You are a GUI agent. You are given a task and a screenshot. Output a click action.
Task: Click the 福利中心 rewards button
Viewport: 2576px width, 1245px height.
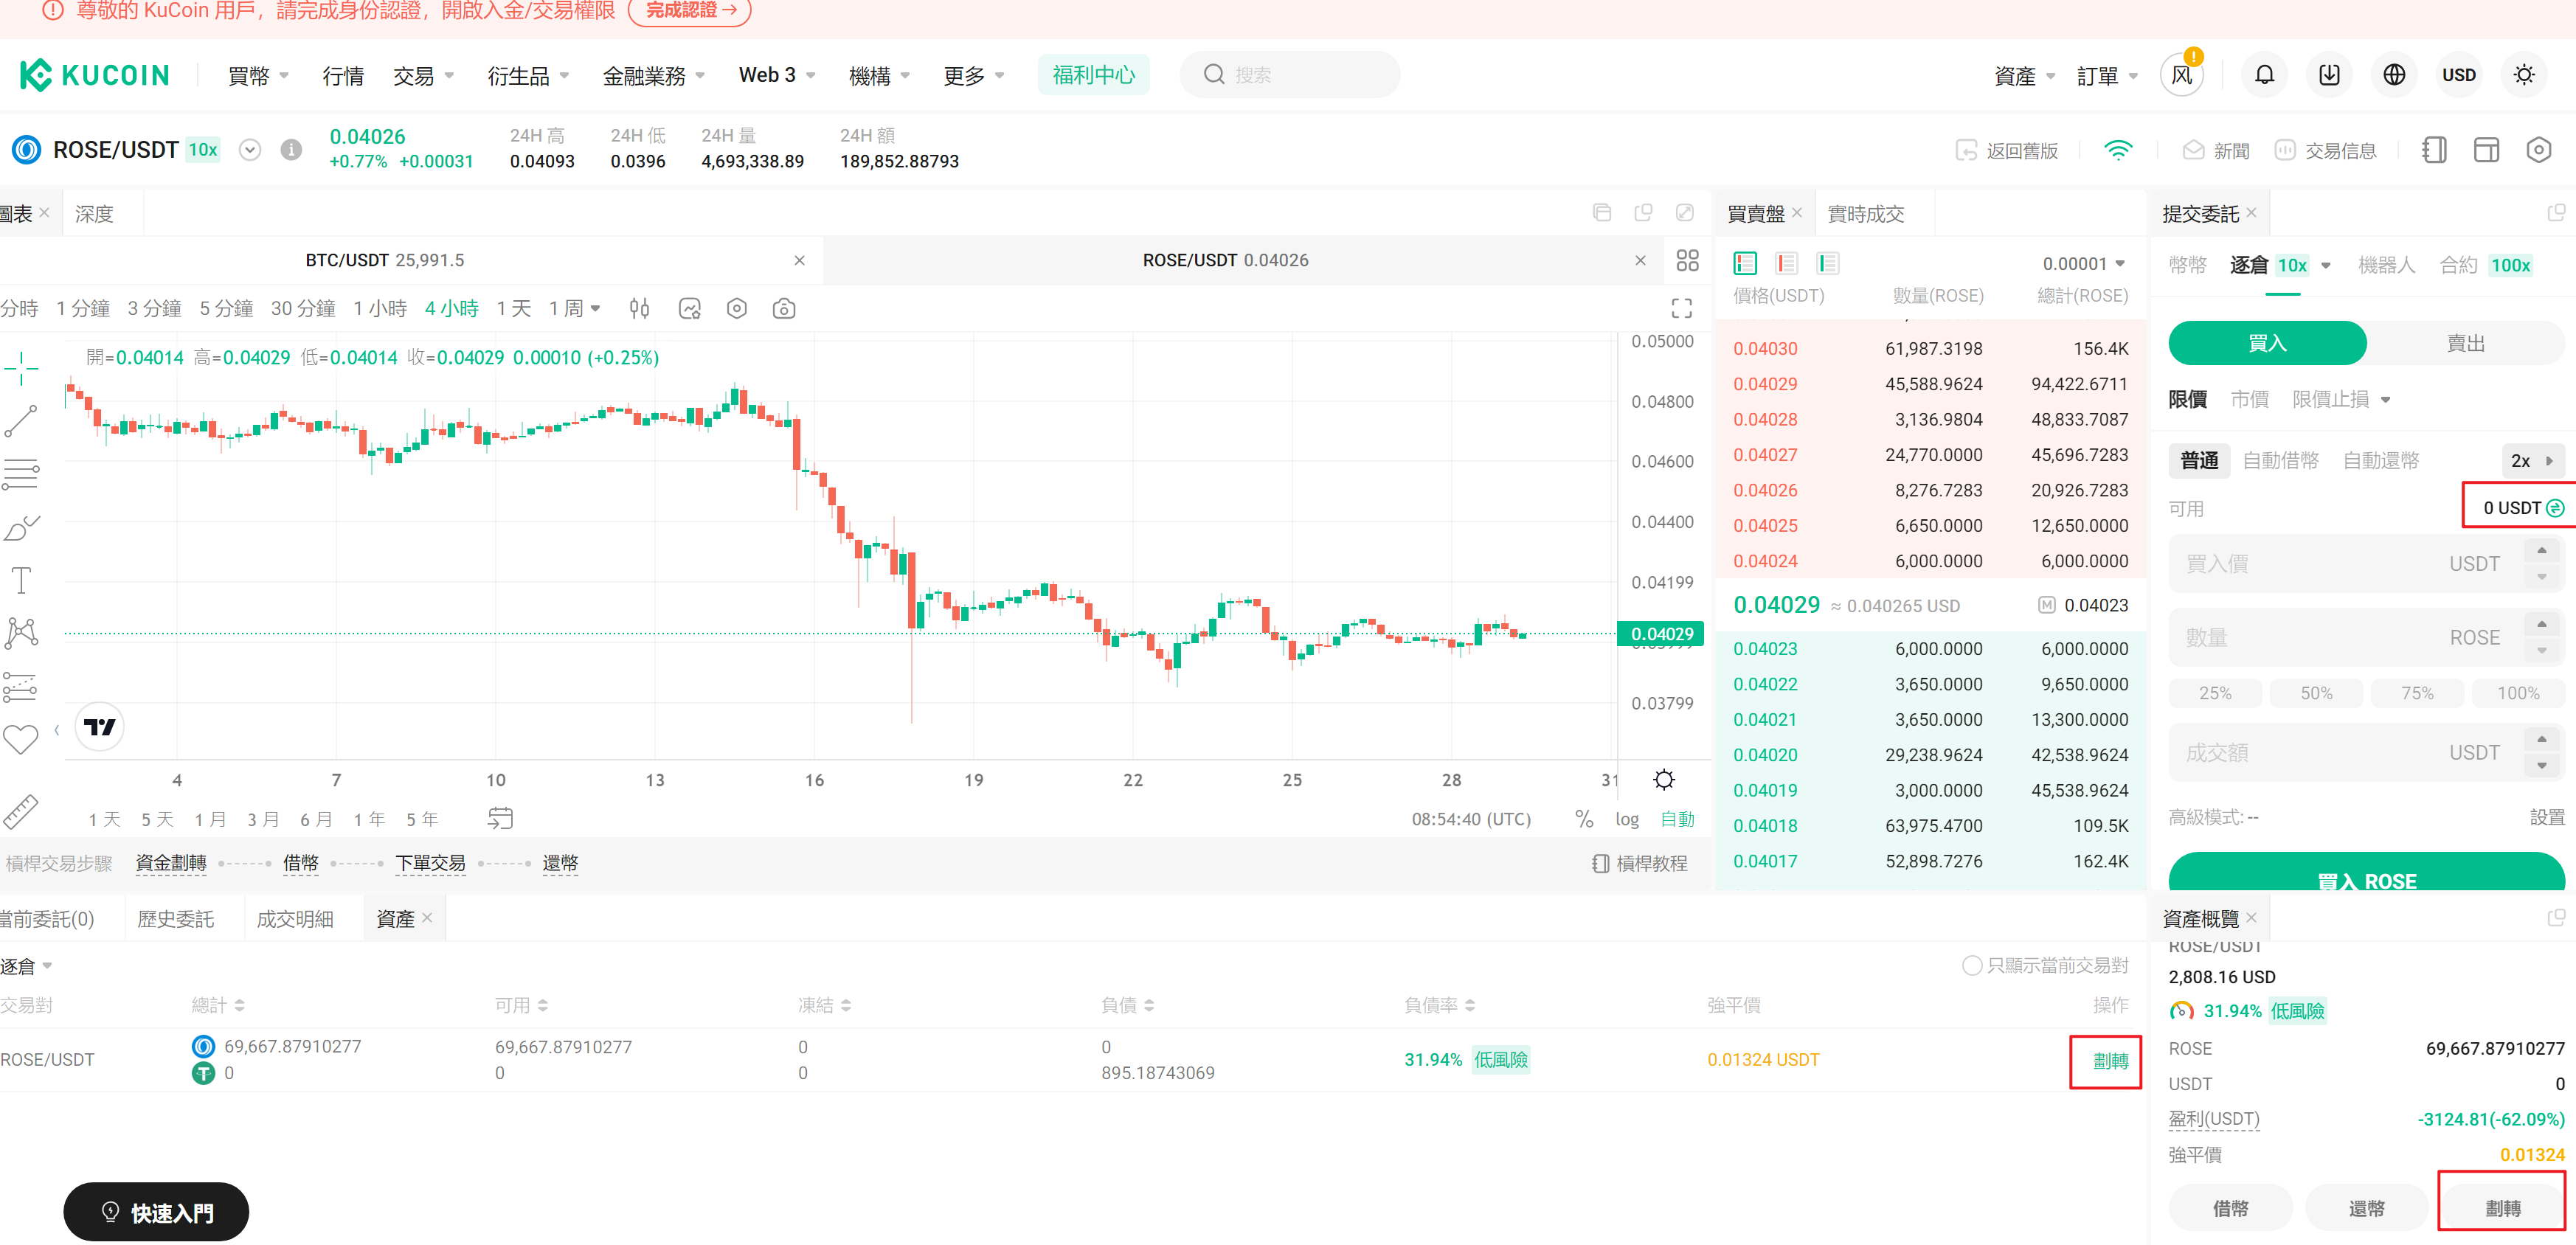[x=1093, y=75]
